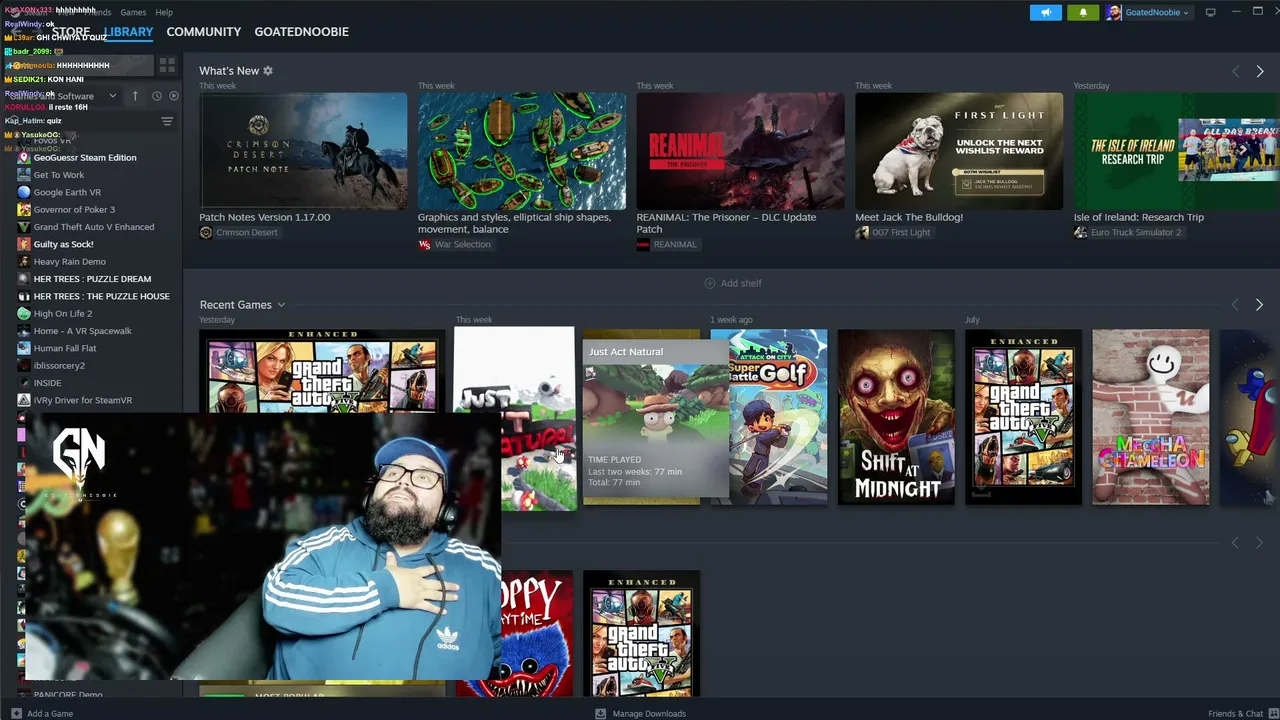Open the announcements megaphone button
Viewport: 1280px width, 720px height.
click(1045, 12)
